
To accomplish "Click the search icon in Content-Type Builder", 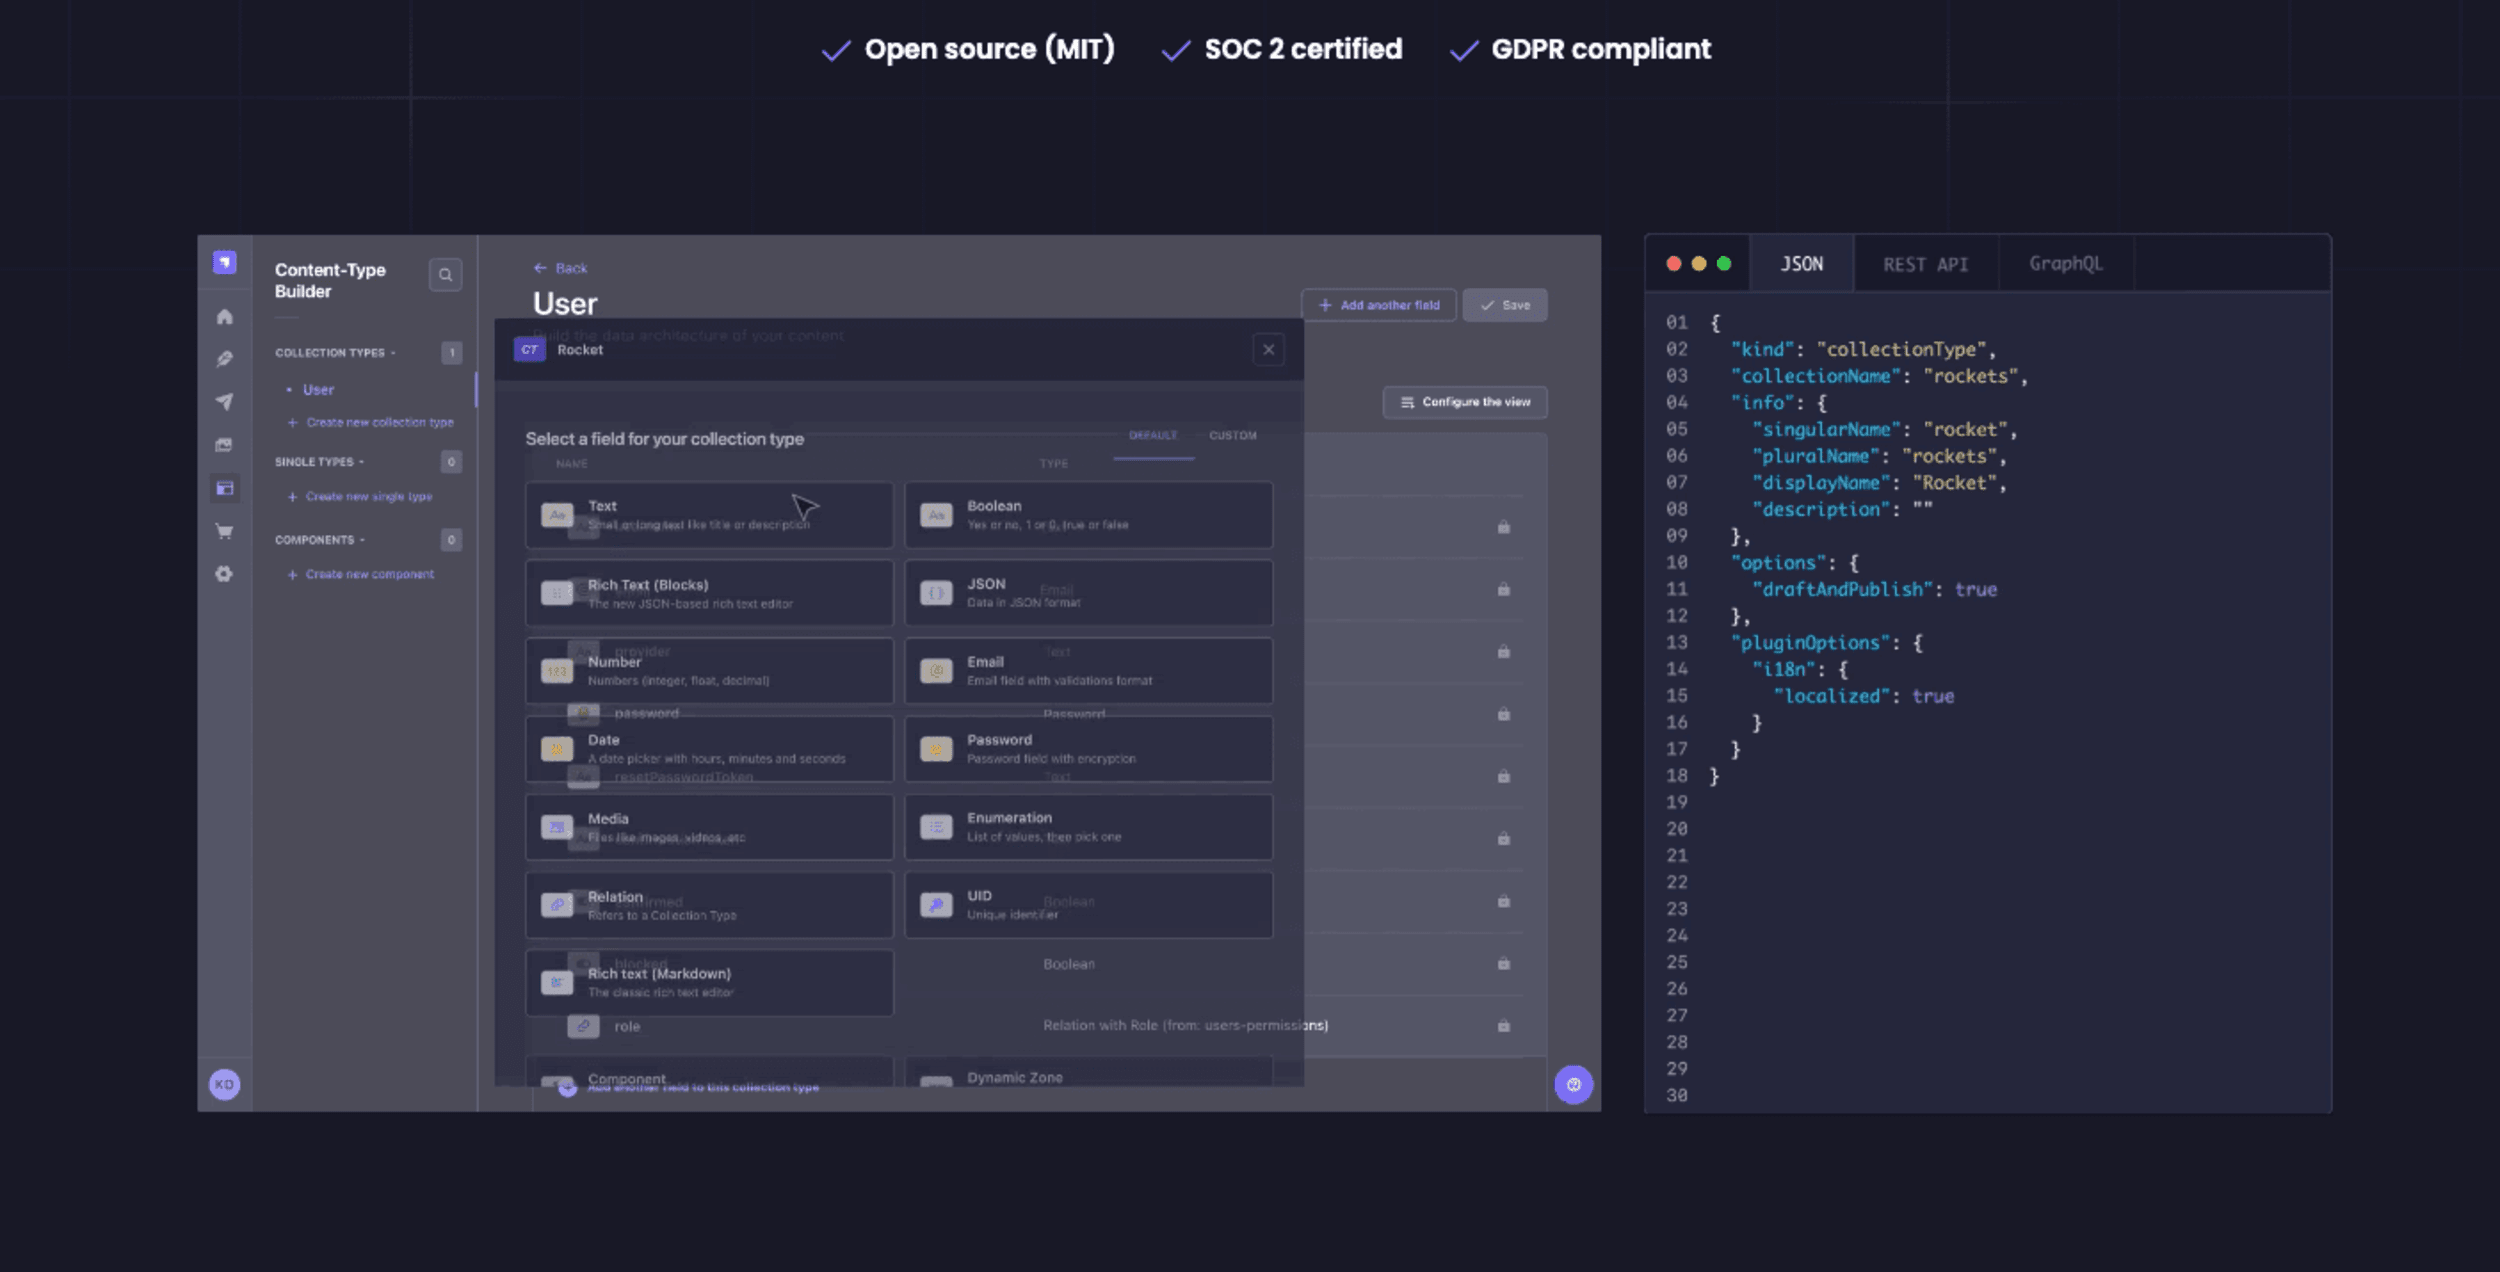I will [x=445, y=275].
